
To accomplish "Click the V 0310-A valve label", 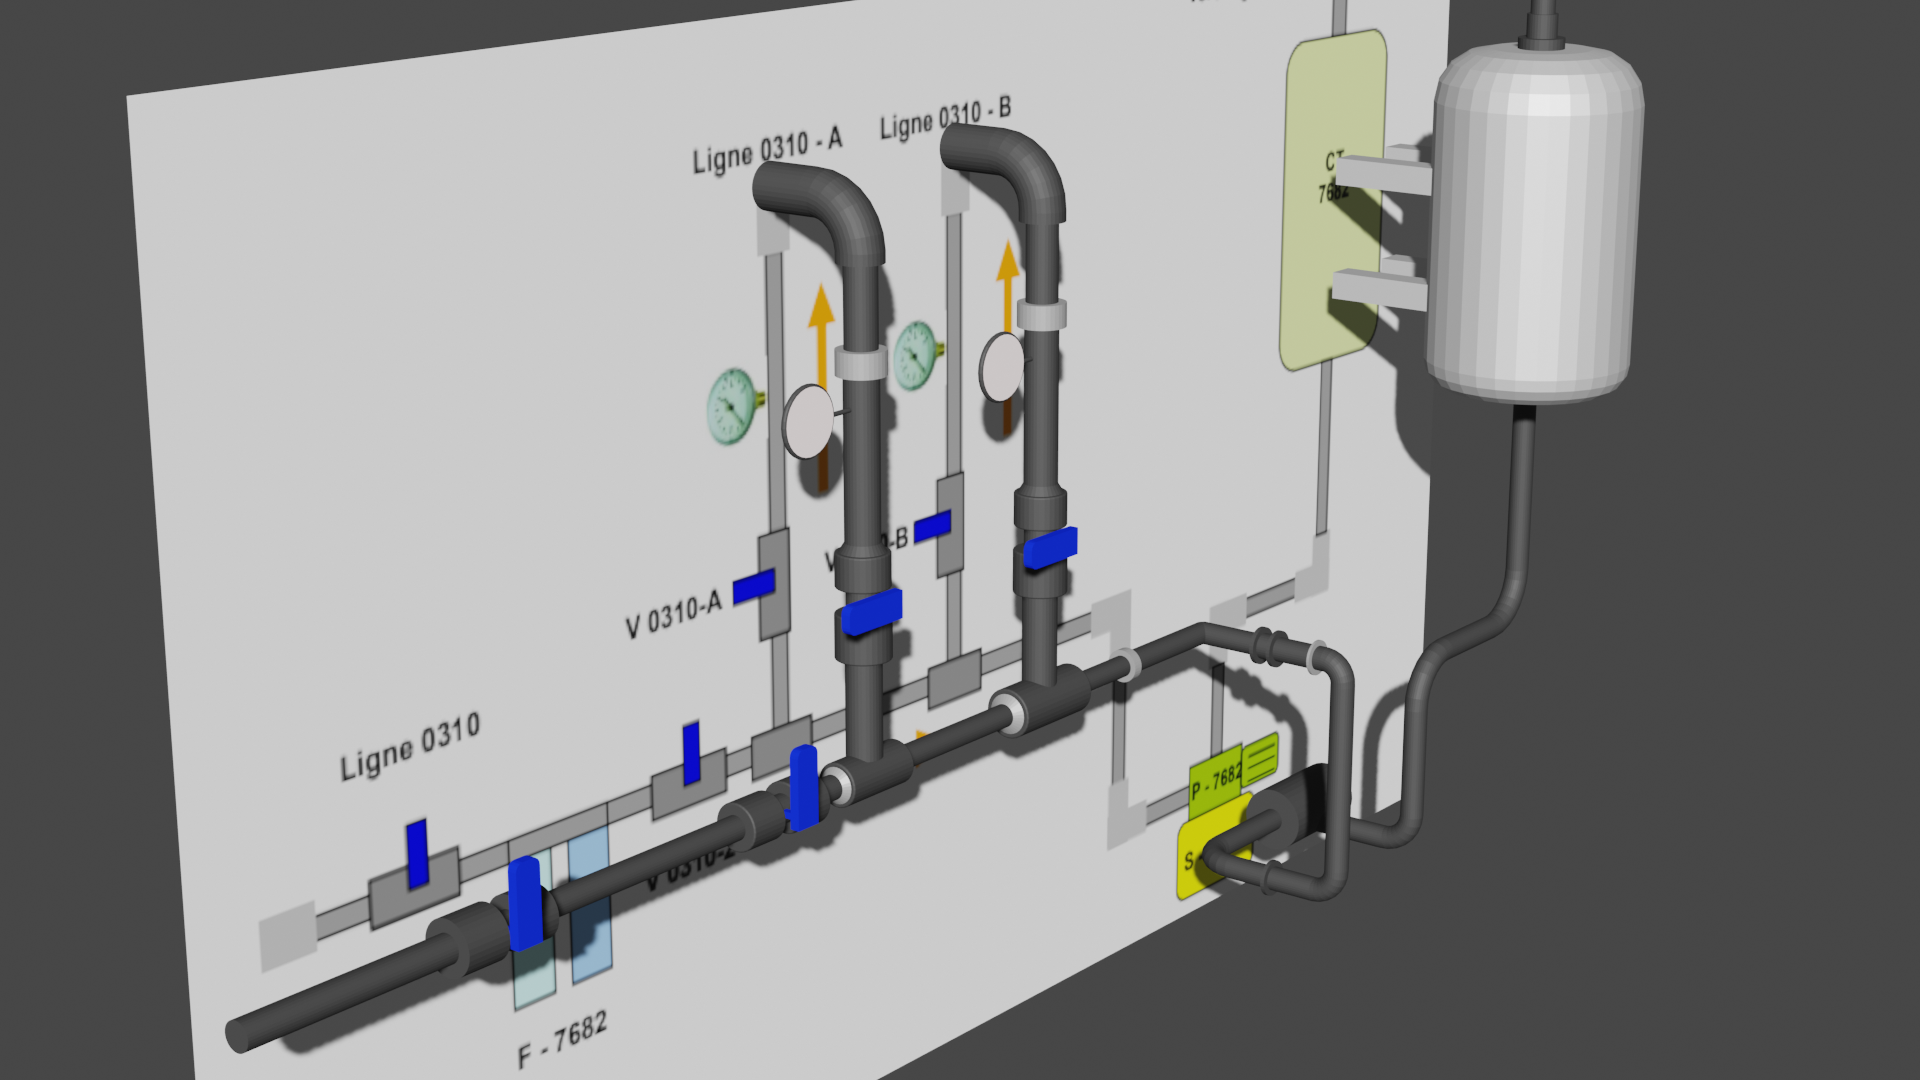I will tap(673, 614).
